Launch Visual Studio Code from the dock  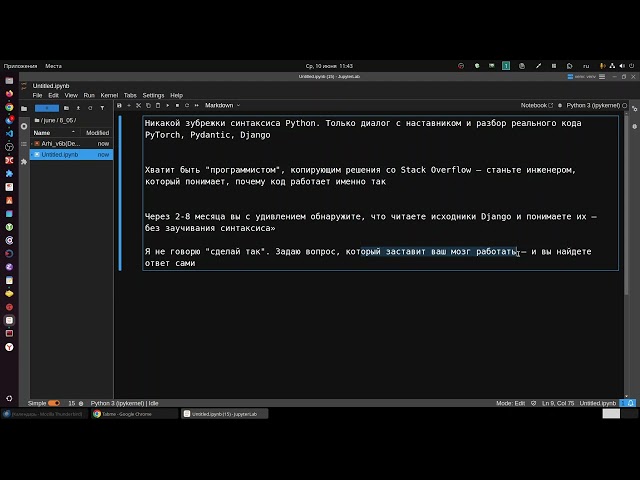pyautogui.click(x=9, y=133)
